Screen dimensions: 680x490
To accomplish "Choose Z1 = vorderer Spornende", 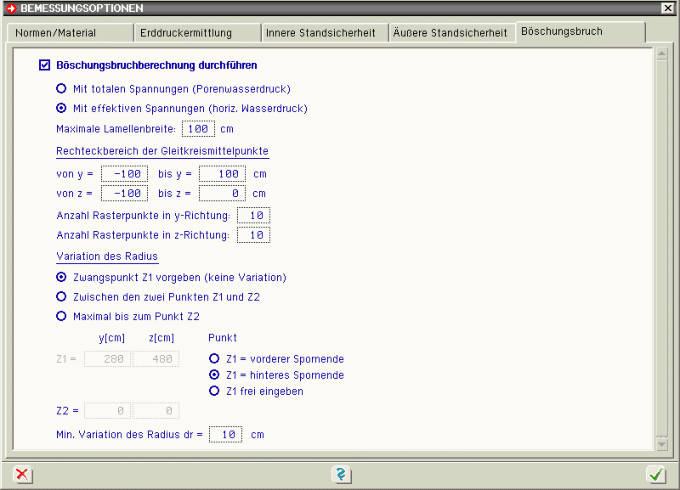I will pos(214,357).
